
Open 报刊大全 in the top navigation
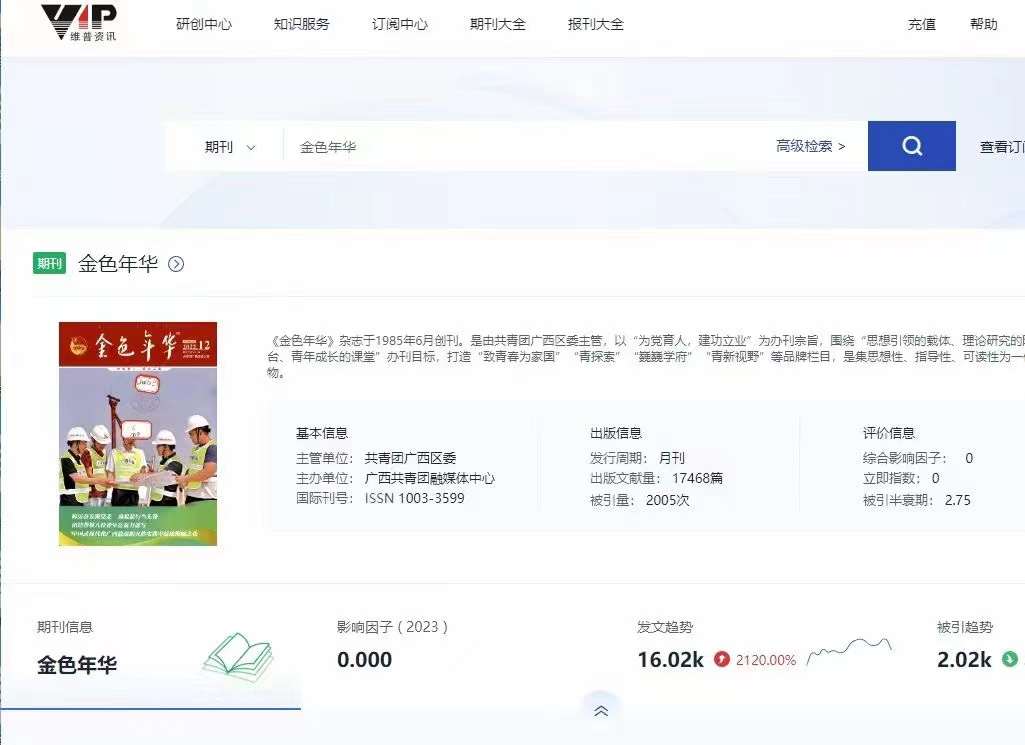coord(596,24)
